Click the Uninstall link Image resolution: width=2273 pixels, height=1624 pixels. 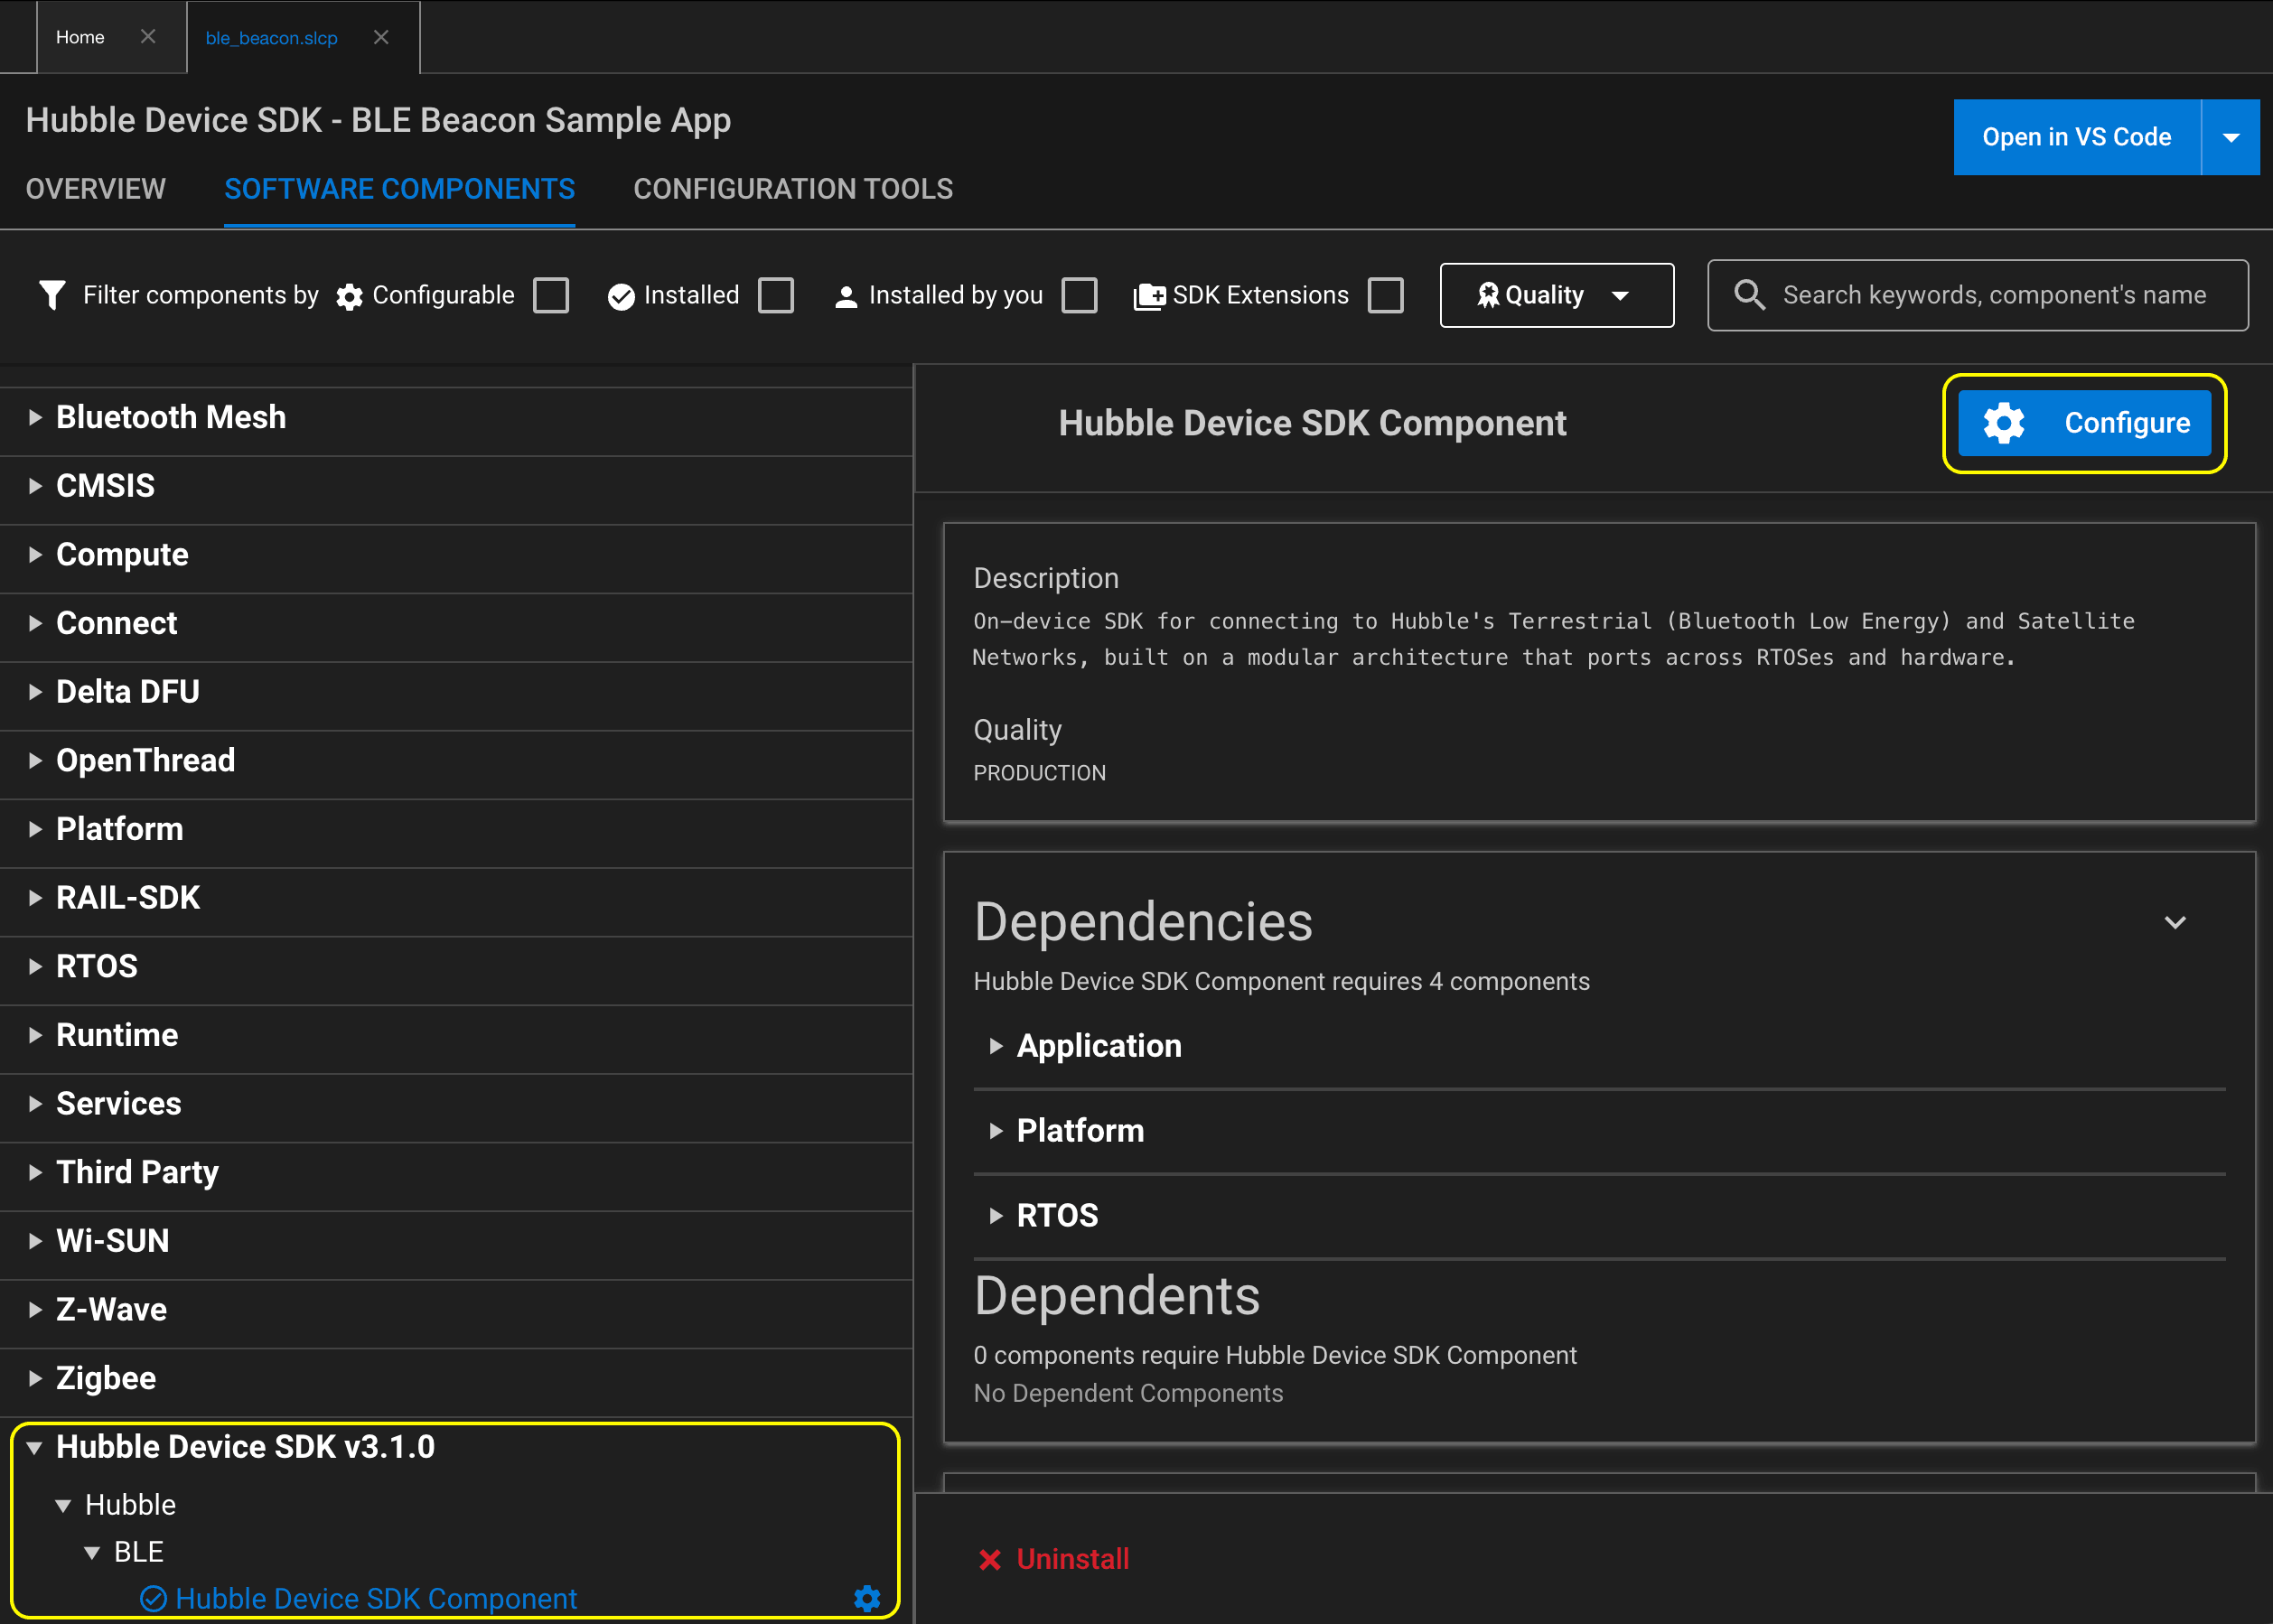click(x=1072, y=1559)
